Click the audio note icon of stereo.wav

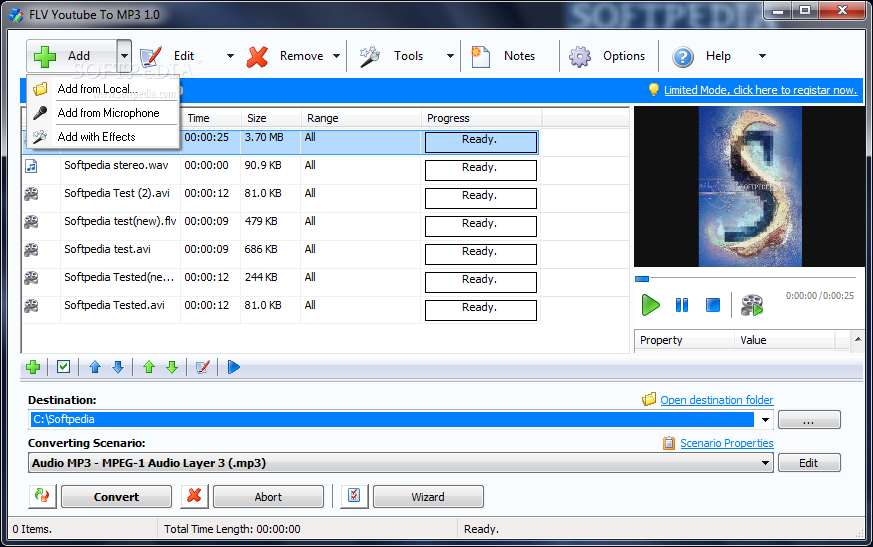point(31,166)
